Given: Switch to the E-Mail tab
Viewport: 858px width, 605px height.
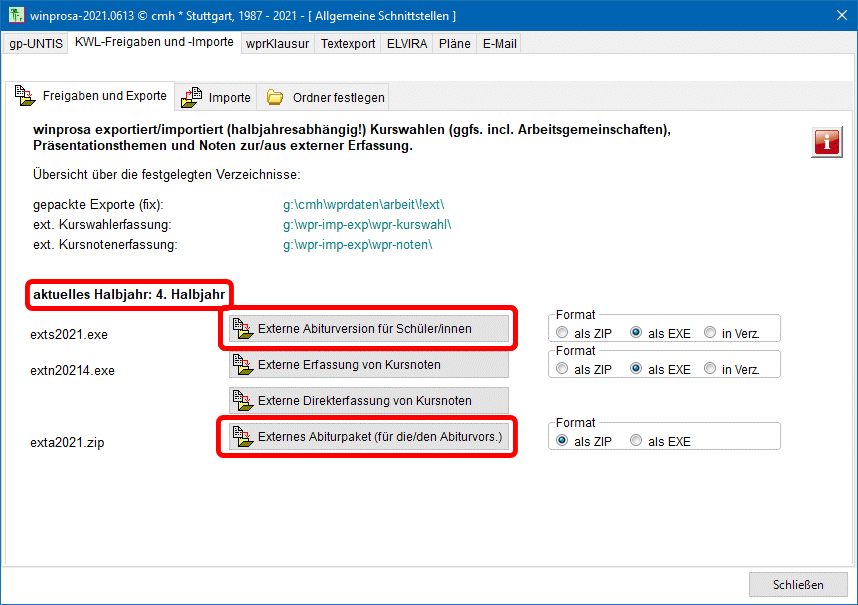Looking at the screenshot, I should (498, 44).
